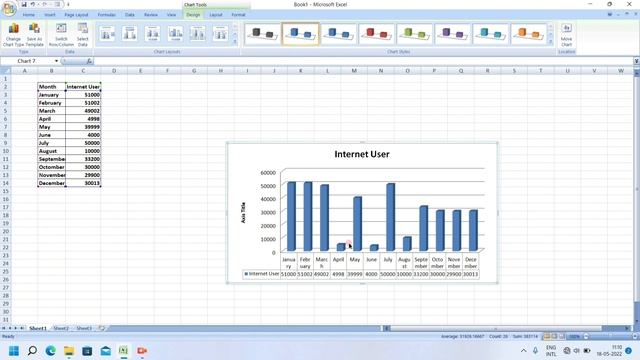Screen dimensions: 640x360
Task: Click Save As Template
Action: coord(35,35)
